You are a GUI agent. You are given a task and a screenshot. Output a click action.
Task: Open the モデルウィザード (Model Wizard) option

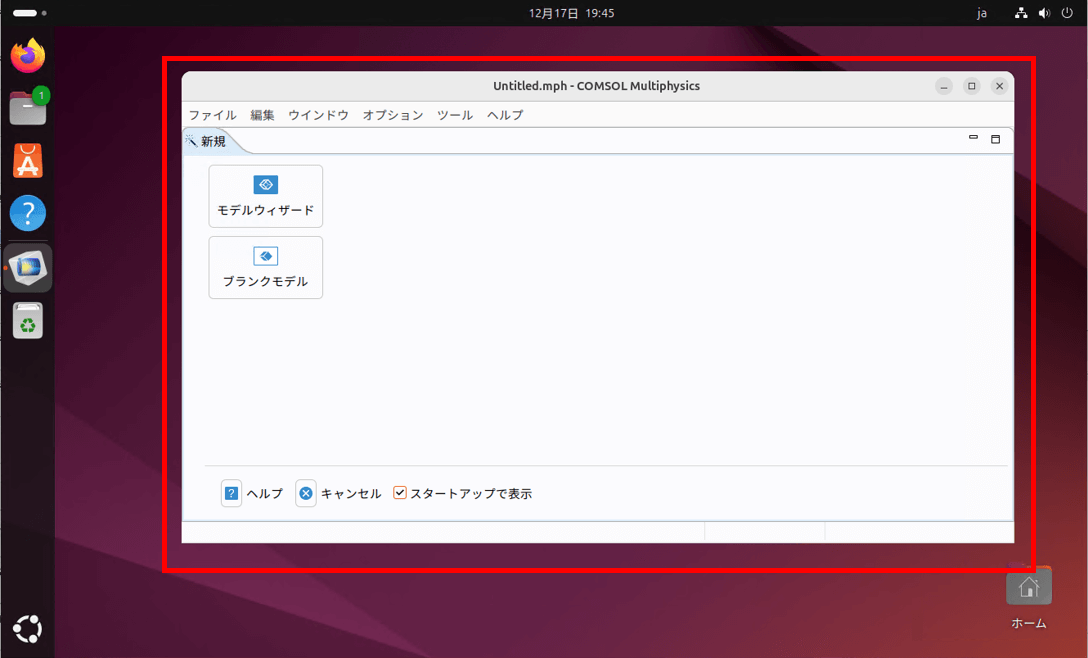[265, 196]
